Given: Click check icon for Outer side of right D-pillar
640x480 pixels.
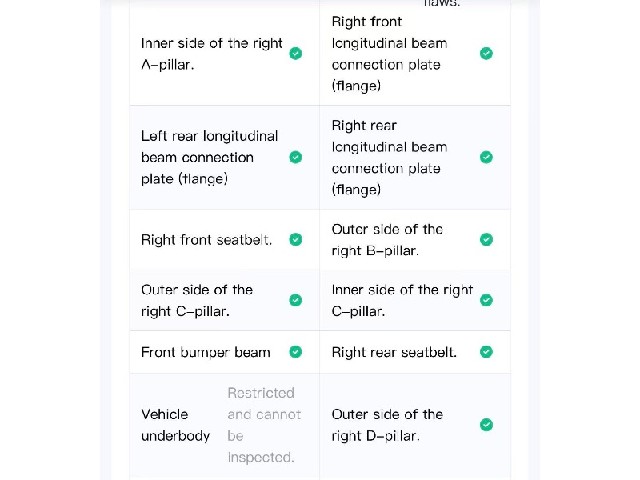Looking at the screenshot, I should pyautogui.click(x=486, y=424).
